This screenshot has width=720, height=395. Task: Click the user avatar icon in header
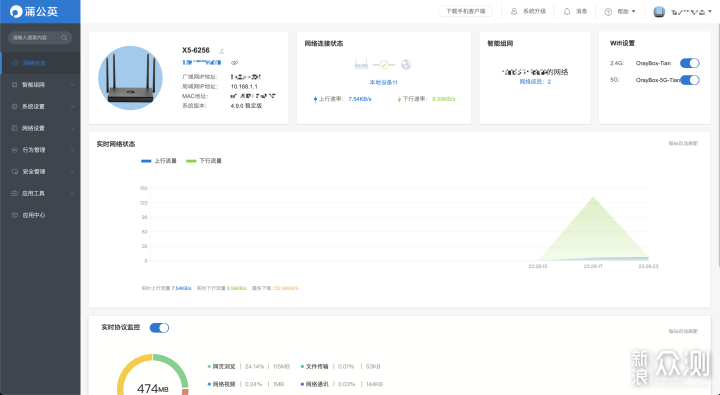(x=659, y=12)
